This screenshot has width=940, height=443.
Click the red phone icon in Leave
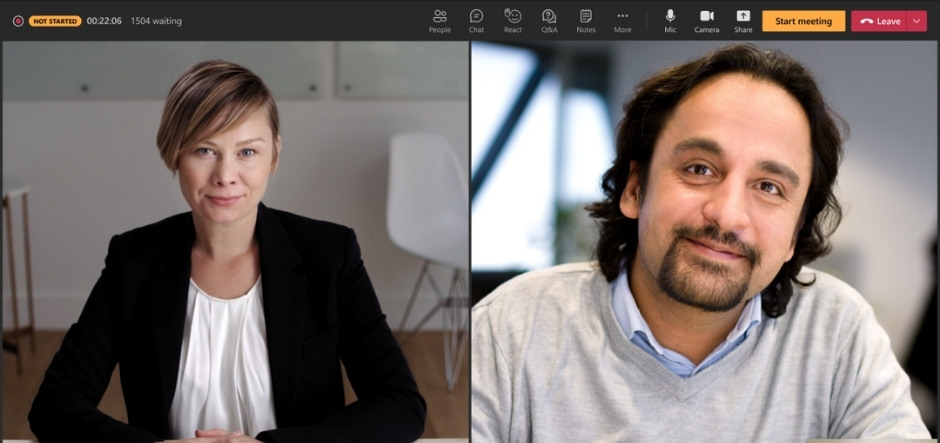coord(866,21)
